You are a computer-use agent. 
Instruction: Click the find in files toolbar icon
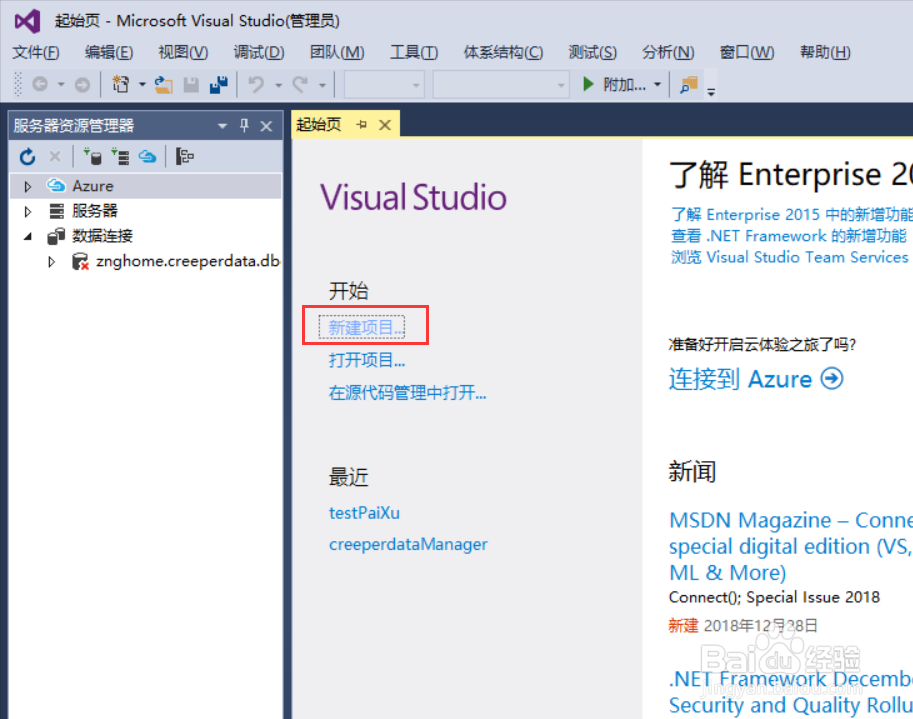[x=689, y=85]
